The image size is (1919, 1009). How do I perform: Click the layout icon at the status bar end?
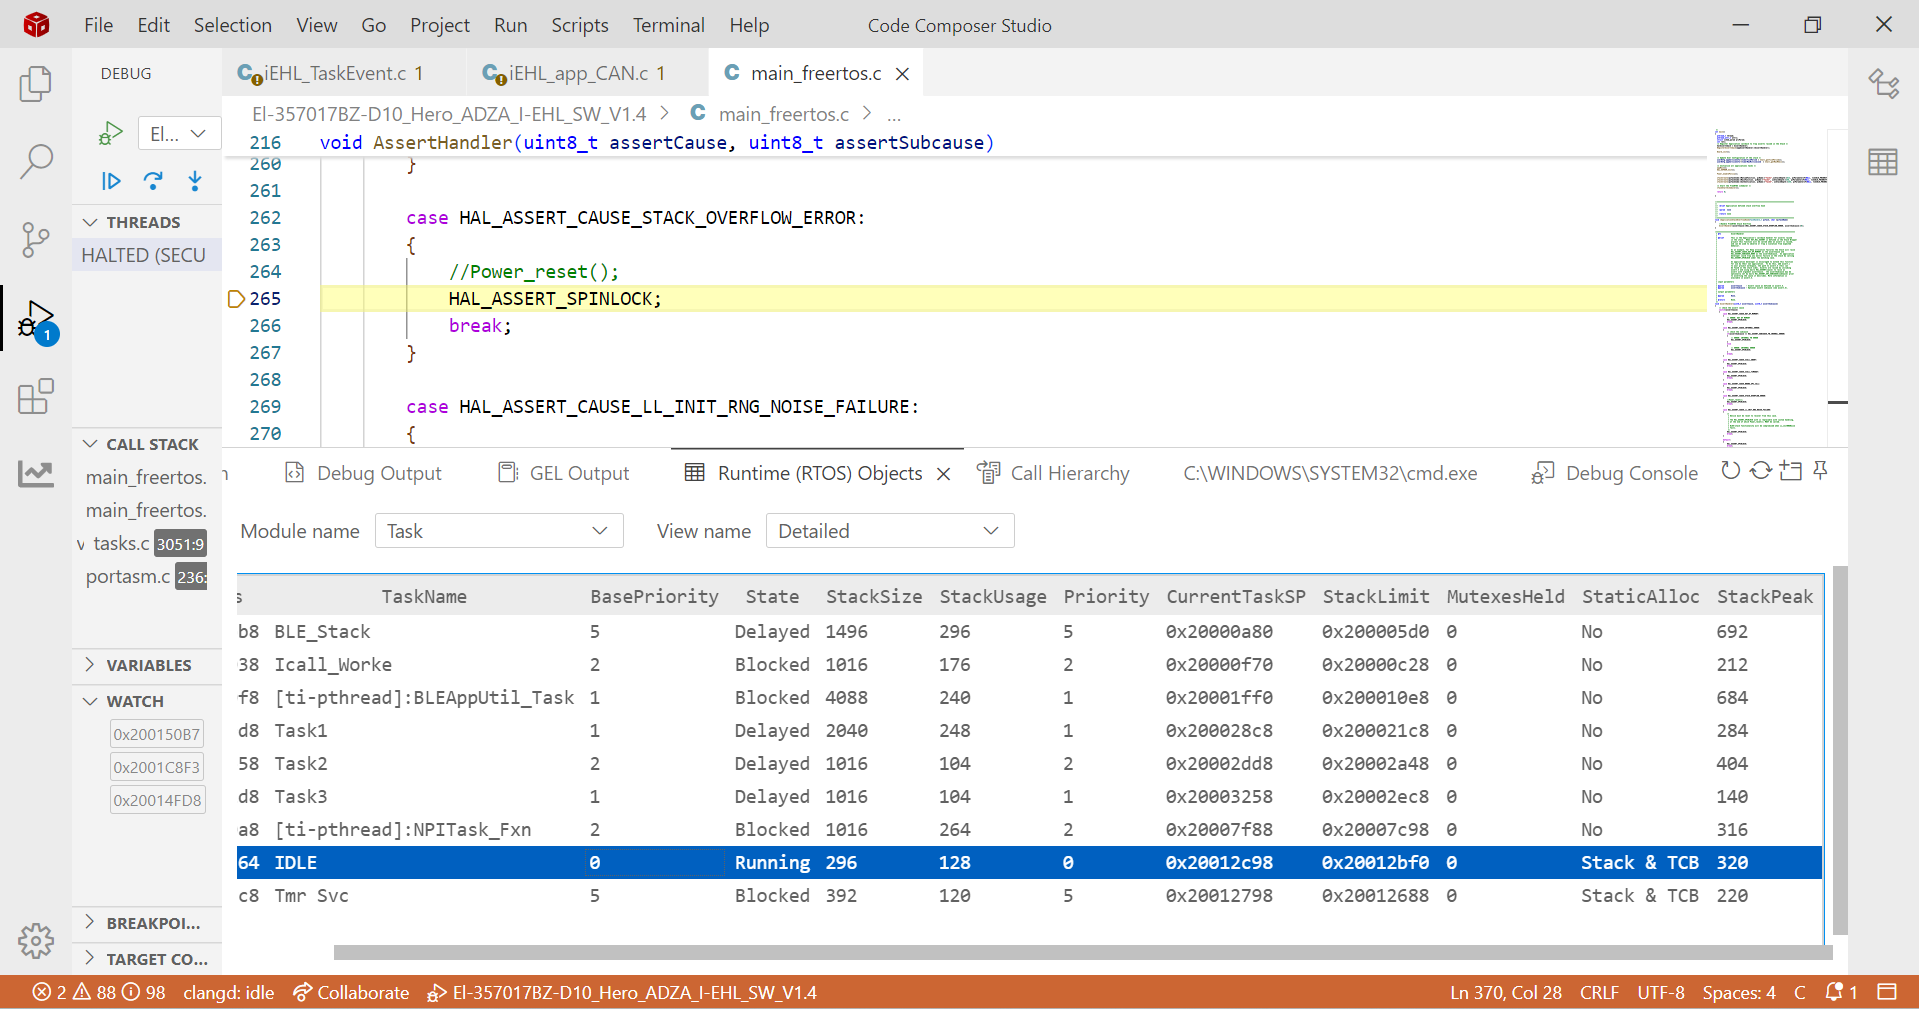coord(1887,993)
